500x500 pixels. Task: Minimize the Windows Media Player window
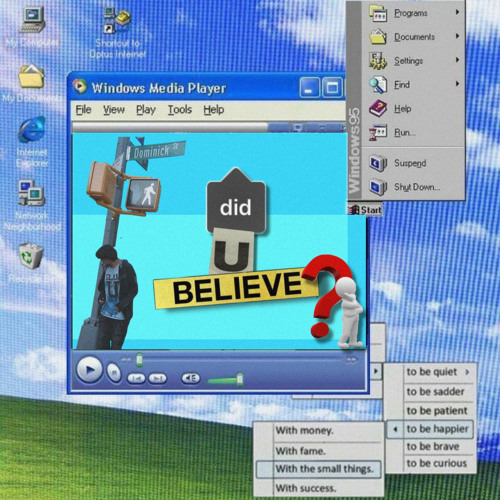pos(309,88)
